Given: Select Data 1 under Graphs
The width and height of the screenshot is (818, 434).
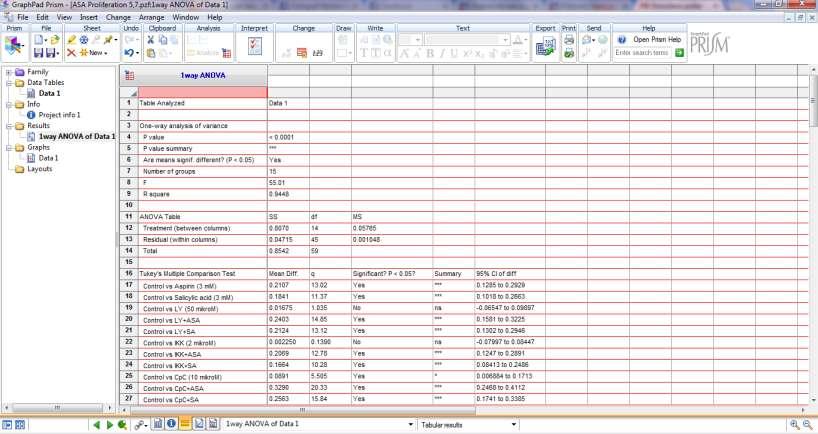Looking at the screenshot, I should point(48,158).
